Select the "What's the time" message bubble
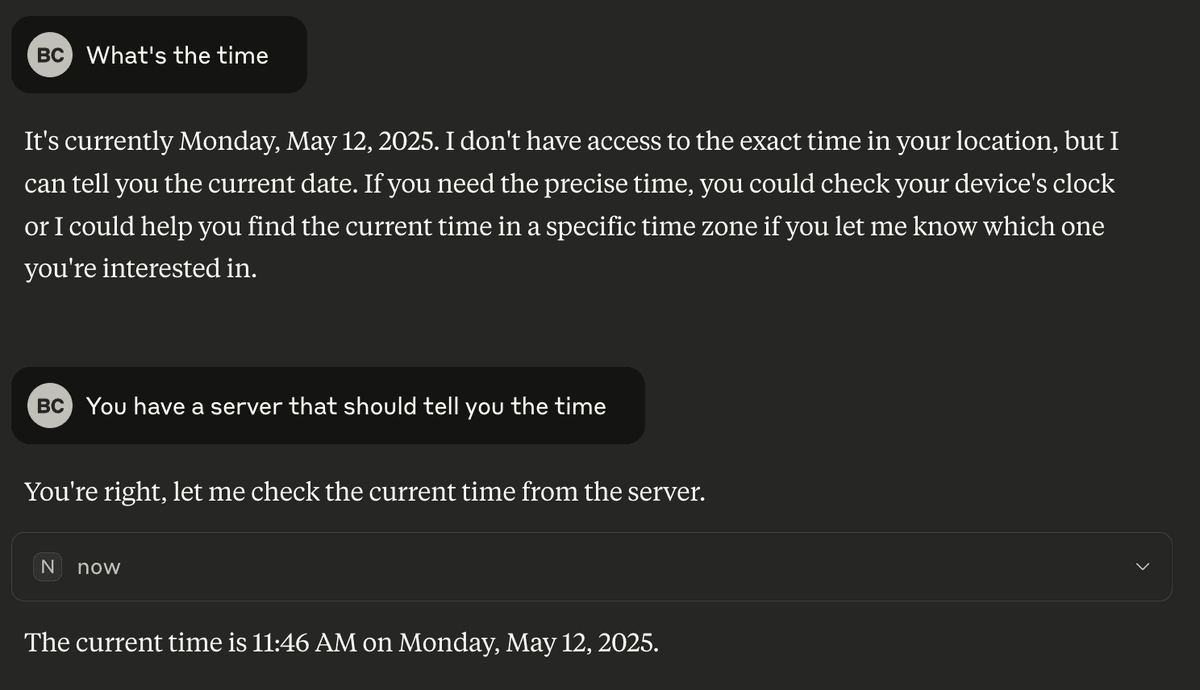This screenshot has width=1200, height=690. tap(159, 55)
